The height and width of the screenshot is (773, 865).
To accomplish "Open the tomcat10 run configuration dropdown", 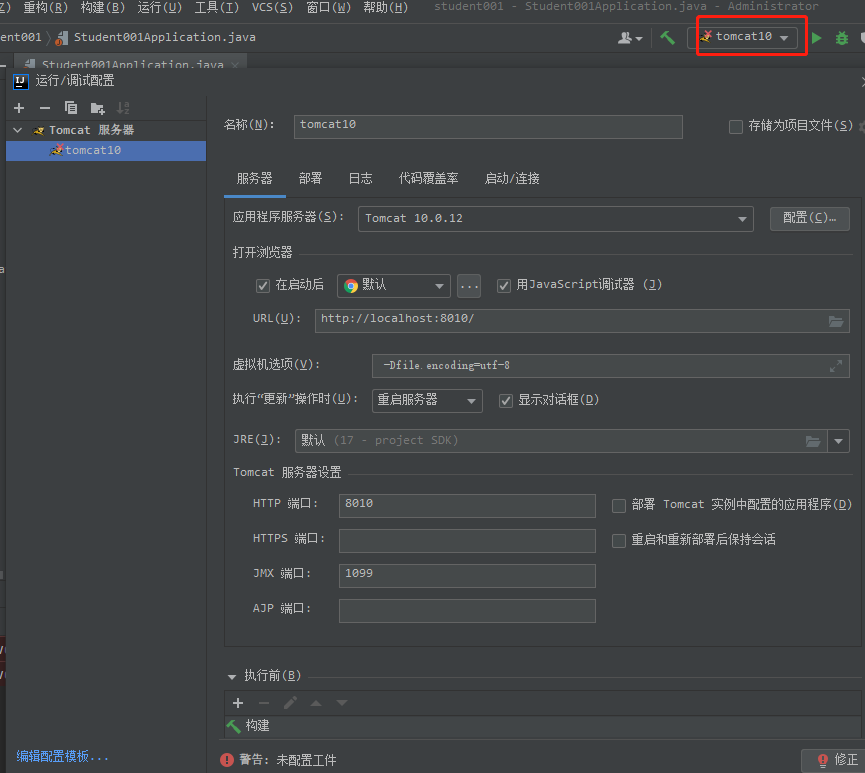I will [x=743, y=38].
